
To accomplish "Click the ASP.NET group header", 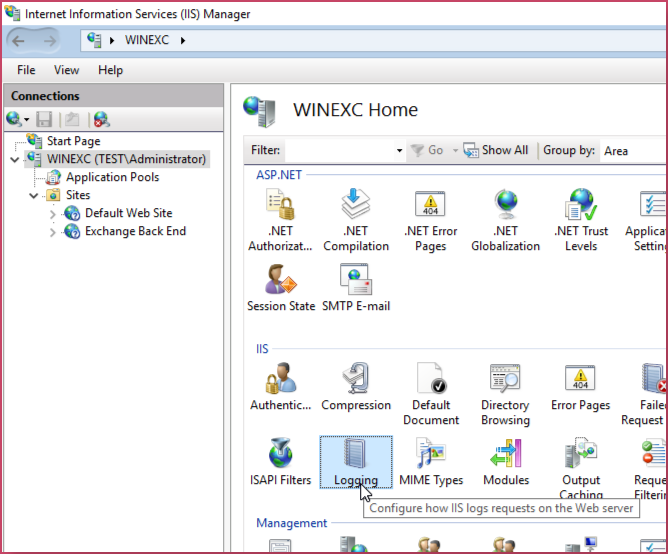I will 279,175.
